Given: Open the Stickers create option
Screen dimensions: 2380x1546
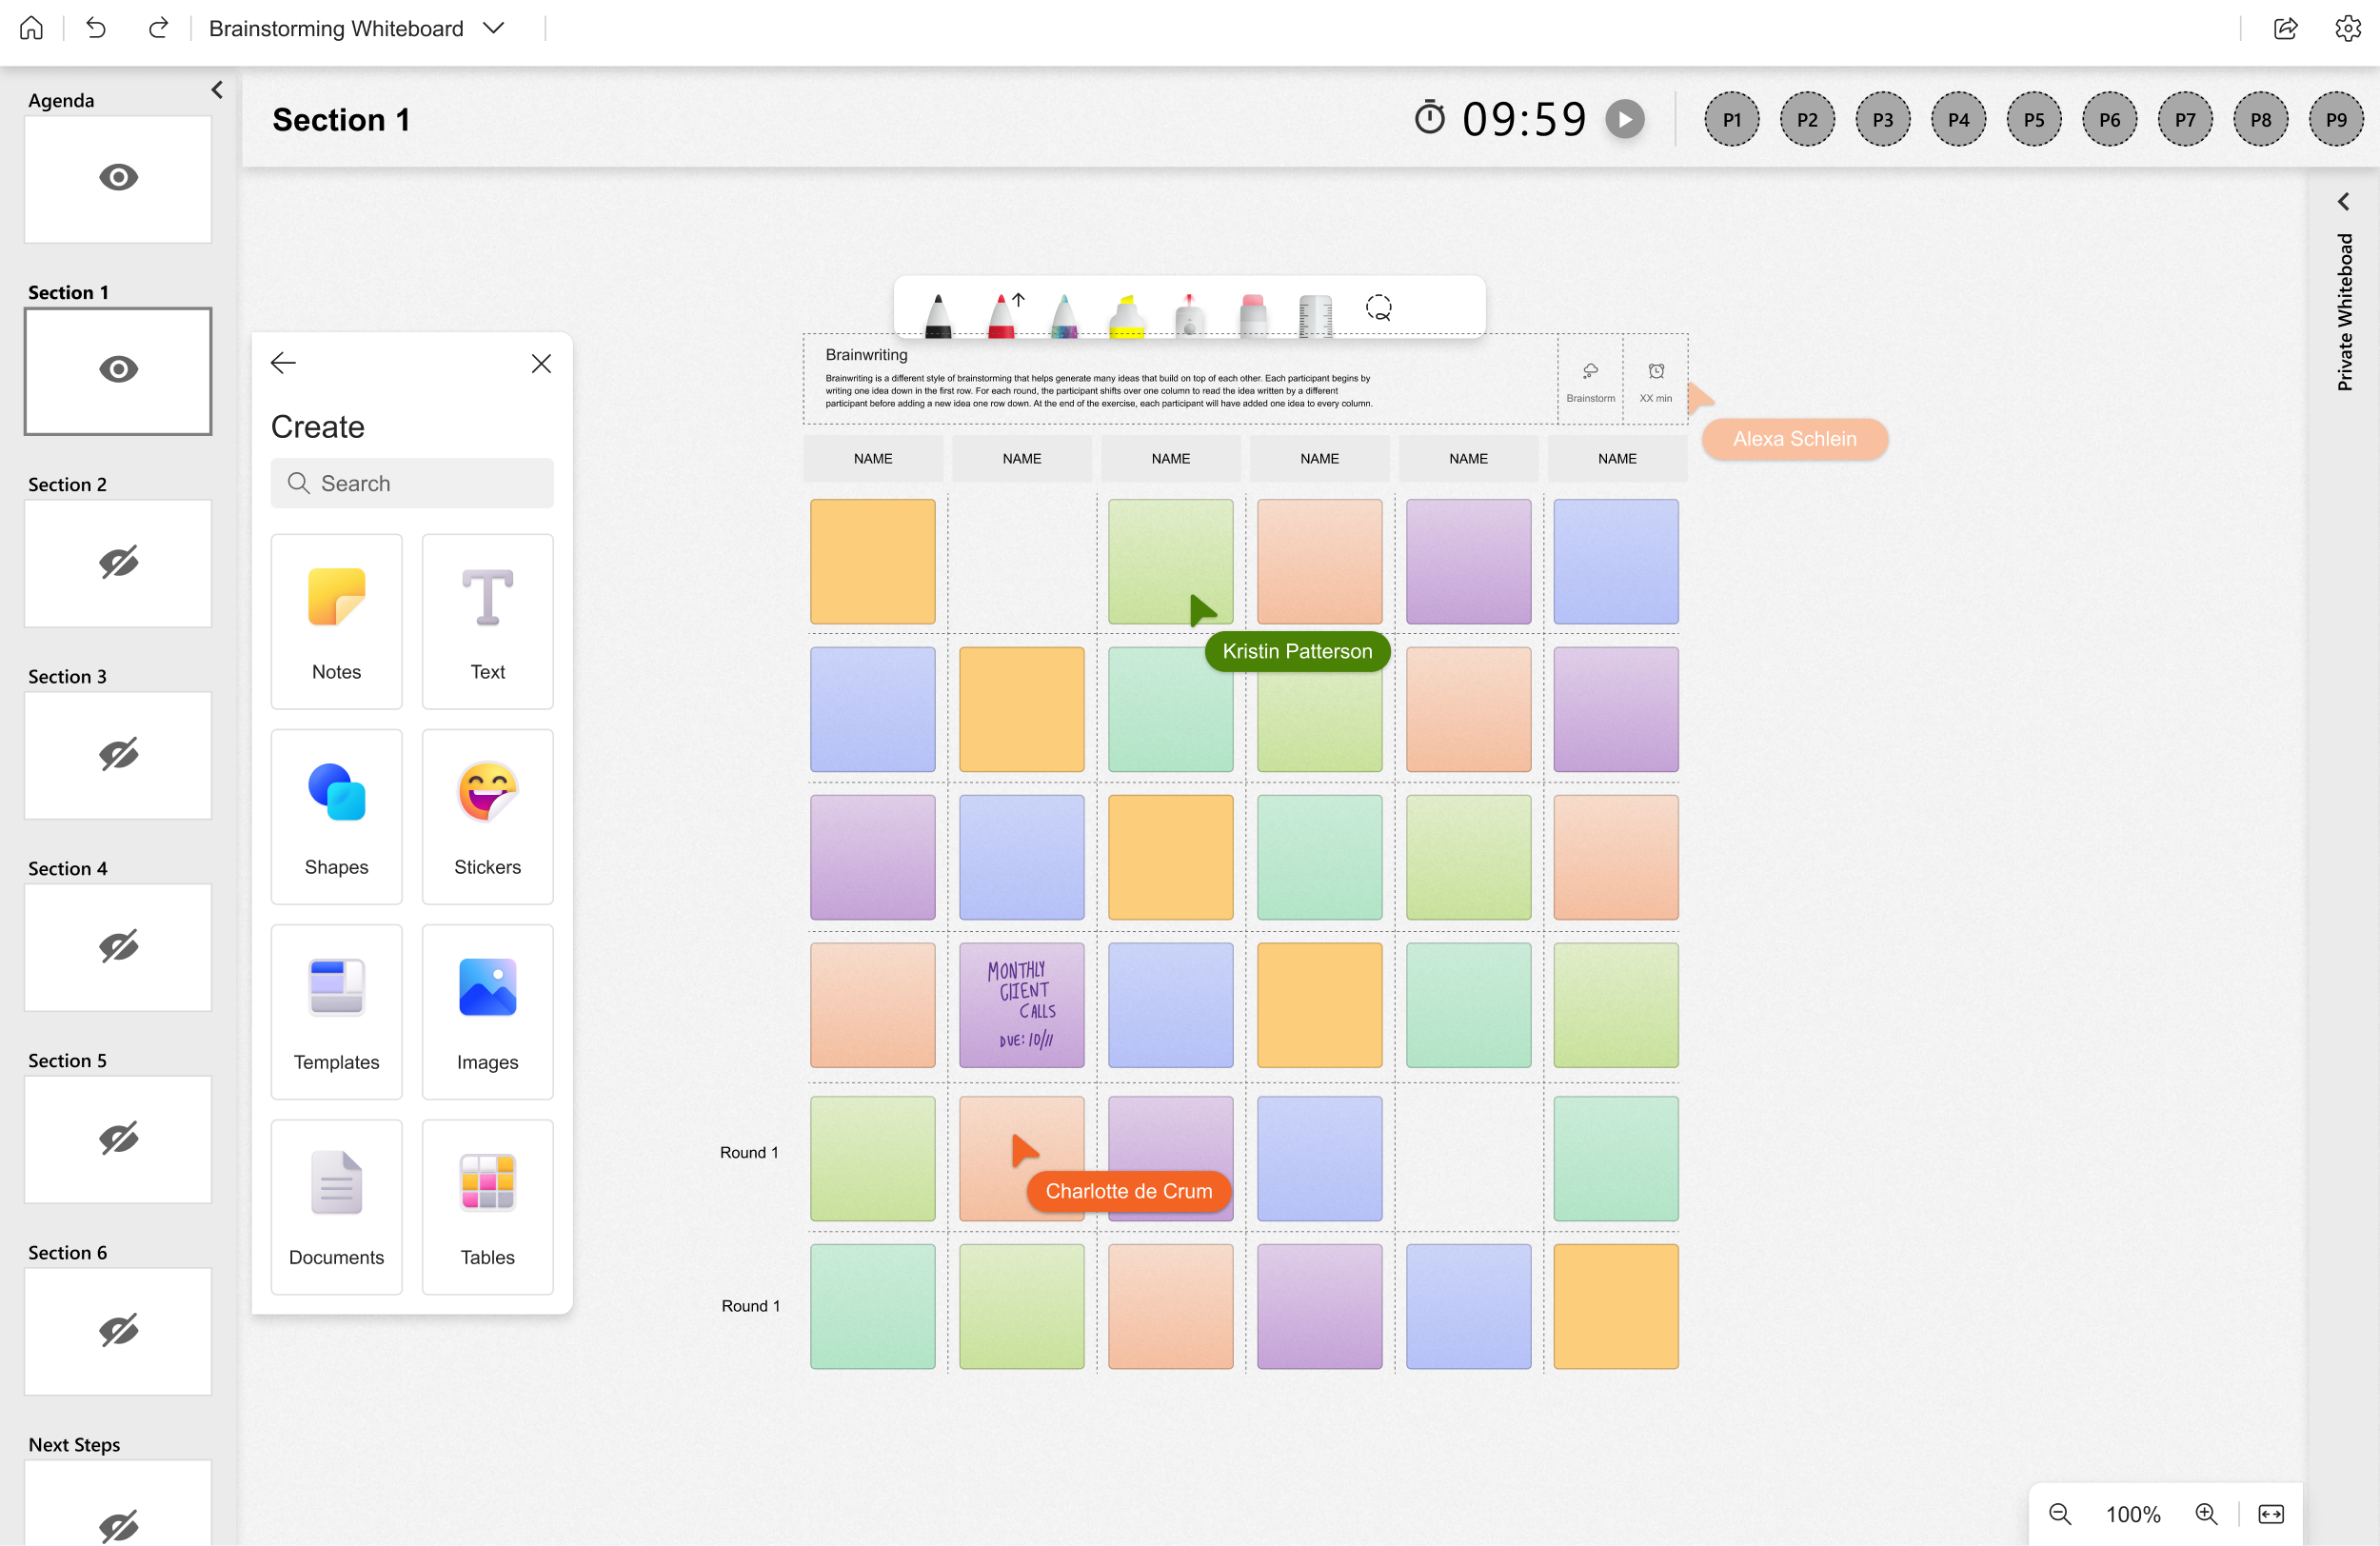Looking at the screenshot, I should tap(487, 817).
